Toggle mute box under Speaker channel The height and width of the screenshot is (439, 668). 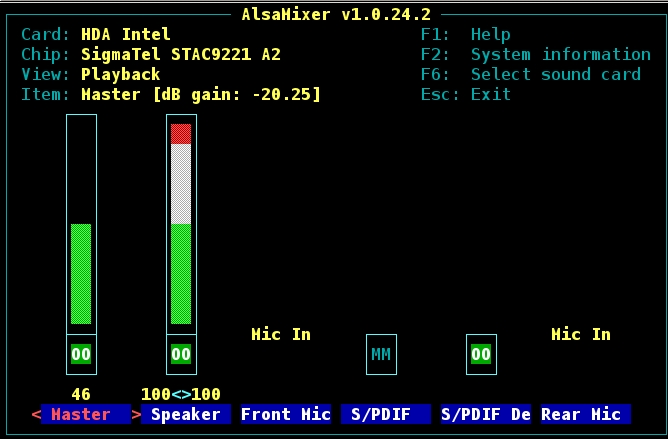[x=181, y=354]
